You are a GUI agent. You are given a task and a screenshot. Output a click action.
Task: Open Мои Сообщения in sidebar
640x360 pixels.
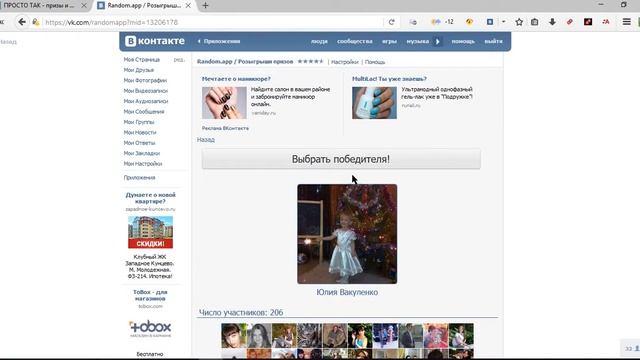pyautogui.click(x=144, y=111)
